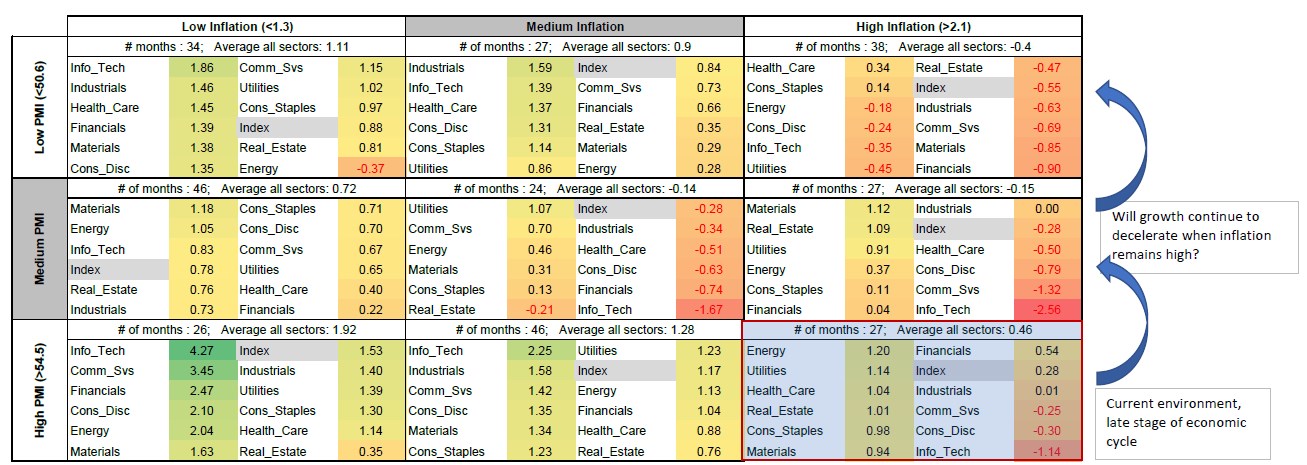Select the High Inflation (>2.1) column header
This screenshot has width=1307, height=465.
click(912, 26)
